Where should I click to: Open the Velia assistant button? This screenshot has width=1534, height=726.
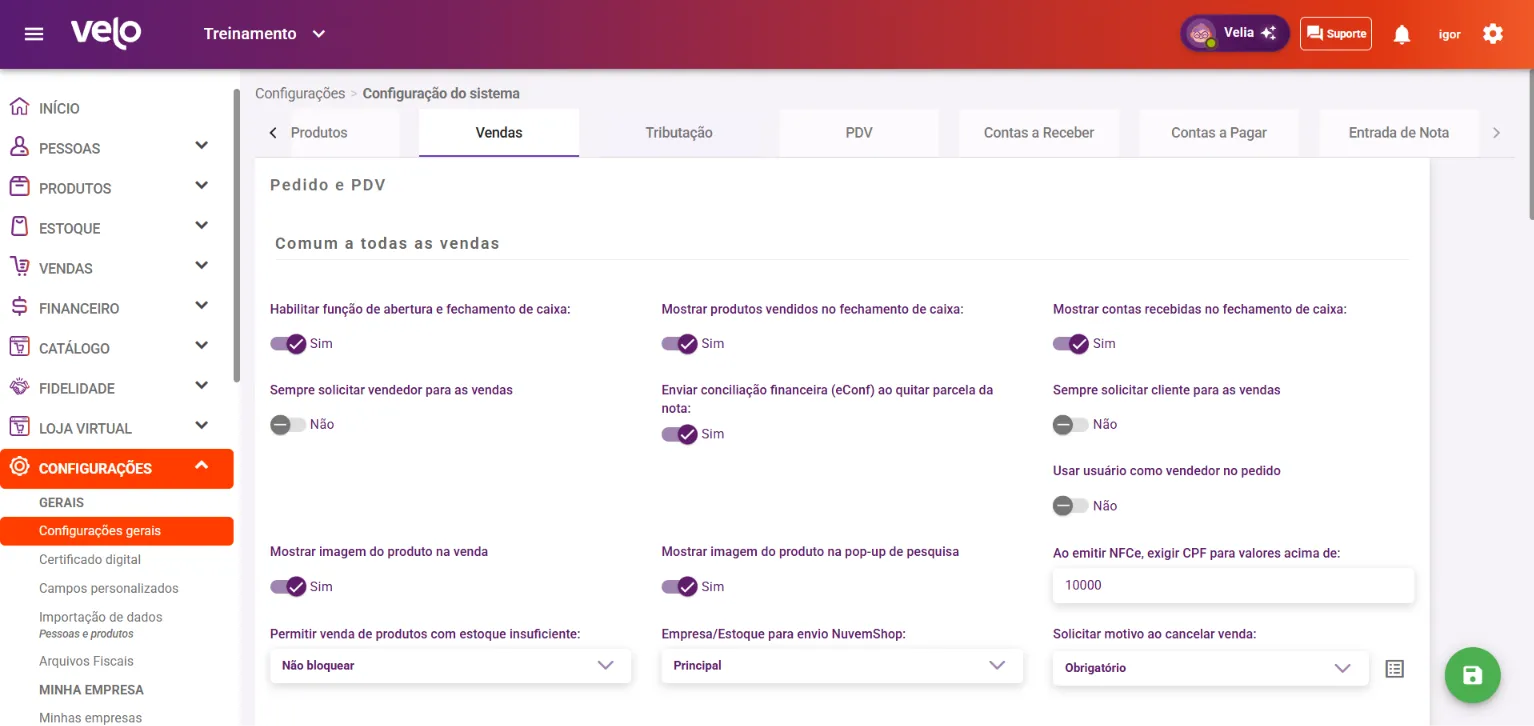[1235, 33]
